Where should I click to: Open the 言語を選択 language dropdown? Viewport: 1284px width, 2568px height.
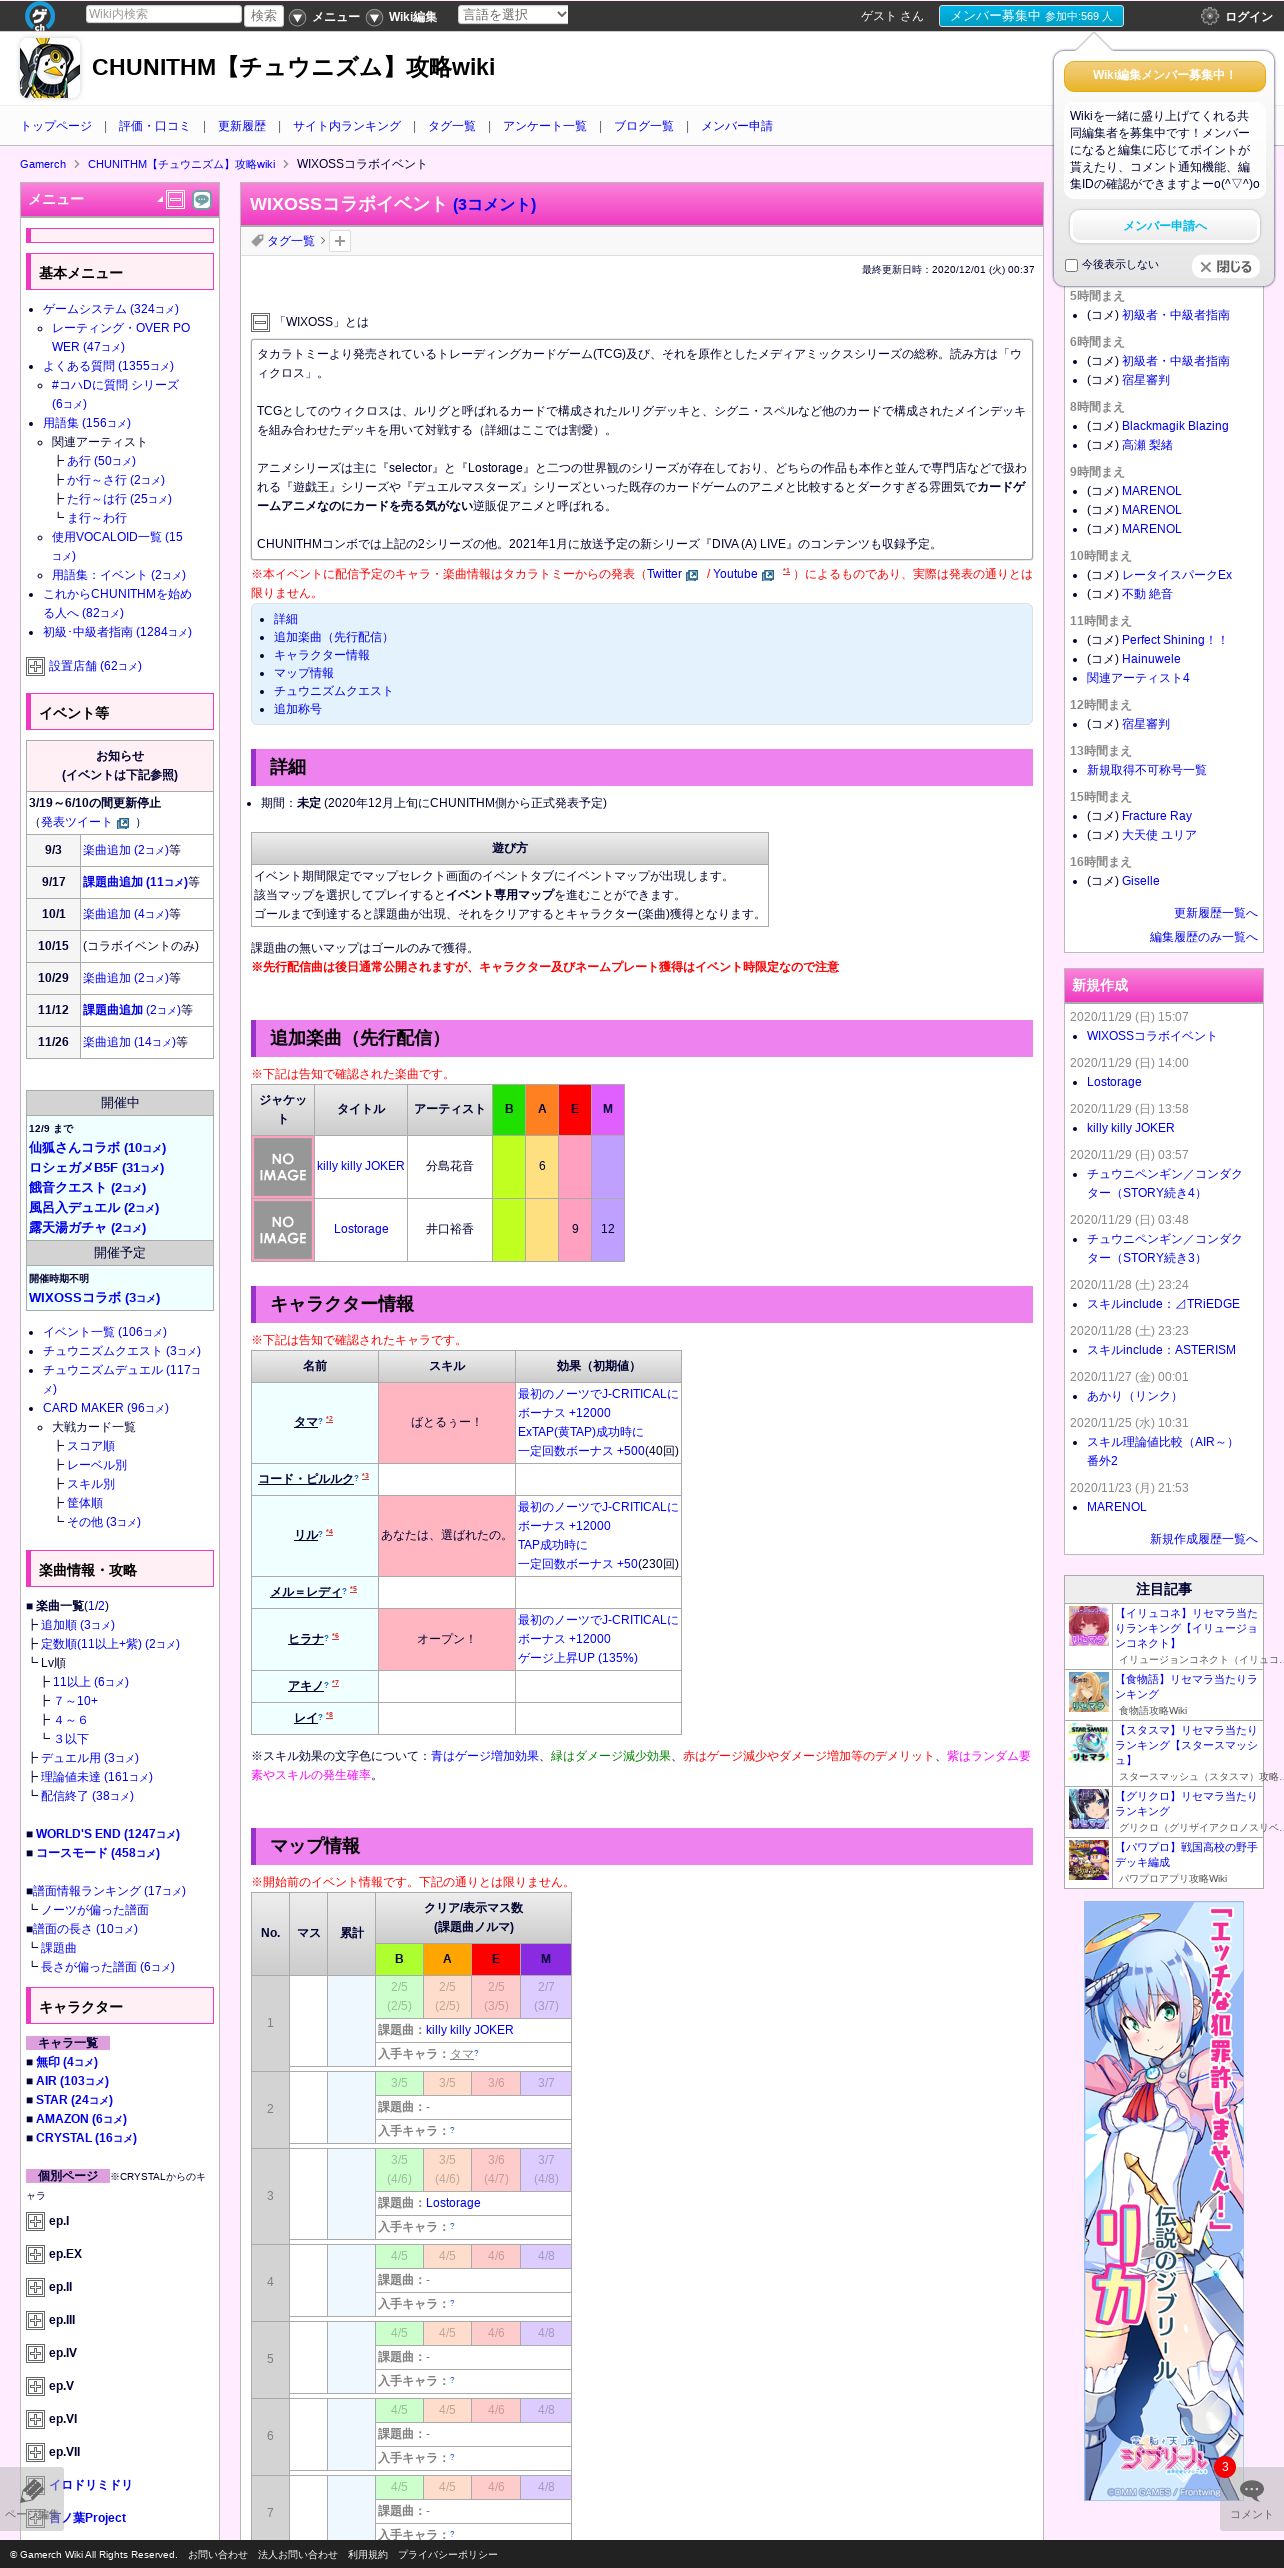click(x=513, y=15)
